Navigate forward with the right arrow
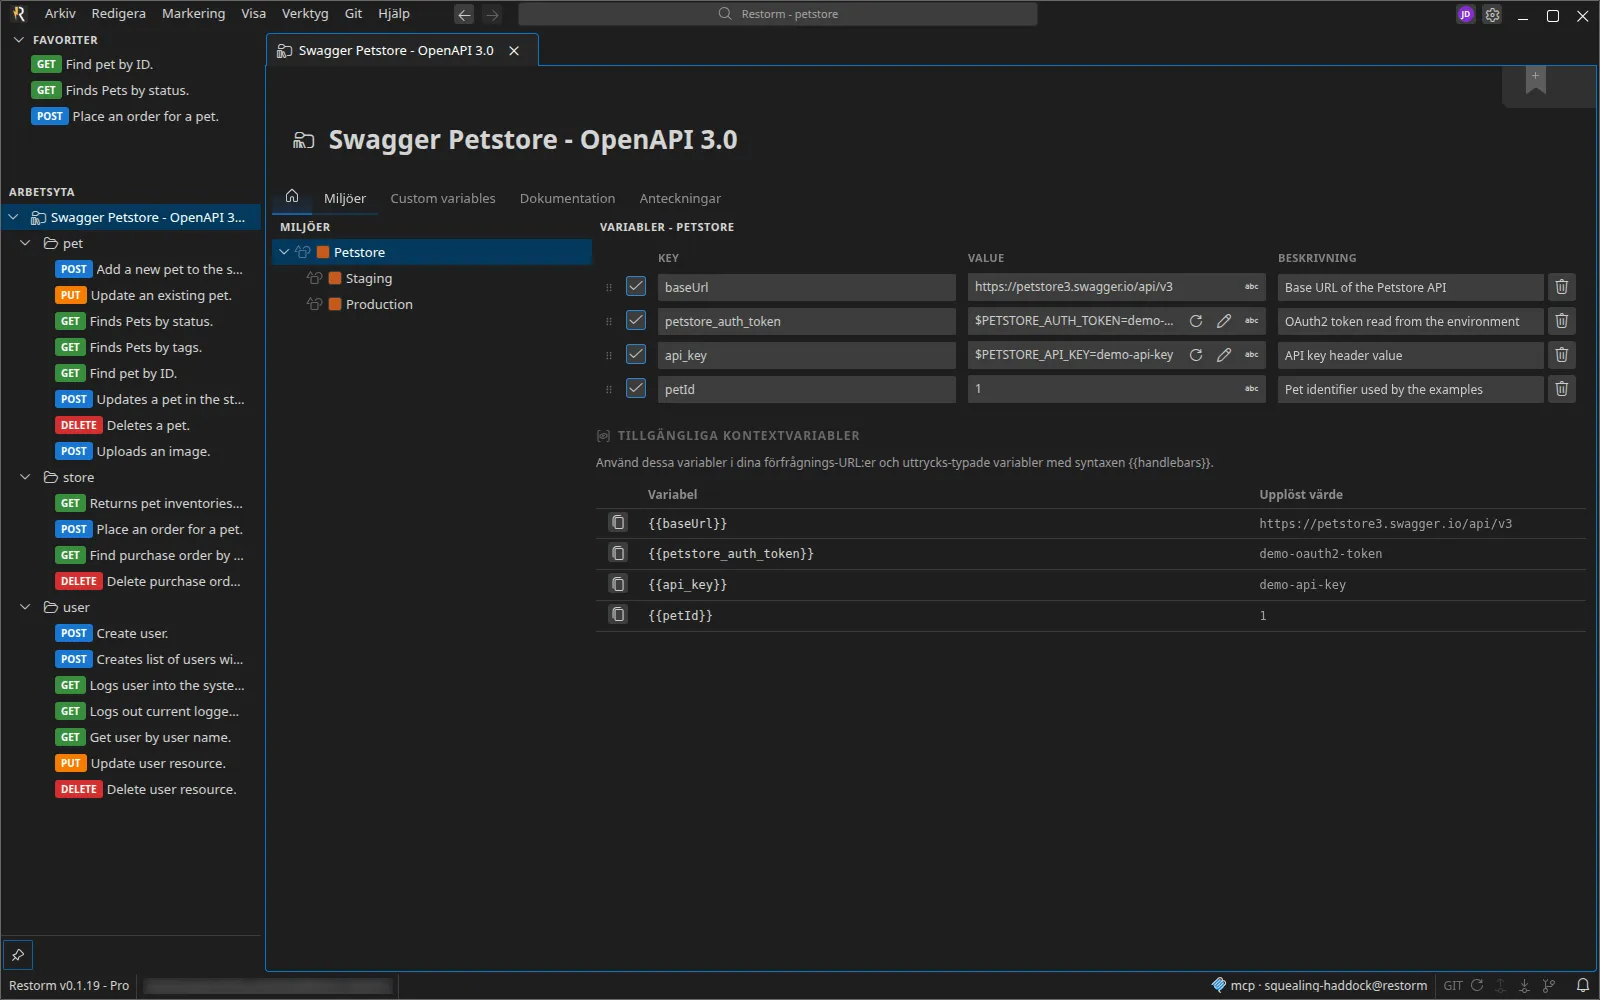 click(492, 15)
